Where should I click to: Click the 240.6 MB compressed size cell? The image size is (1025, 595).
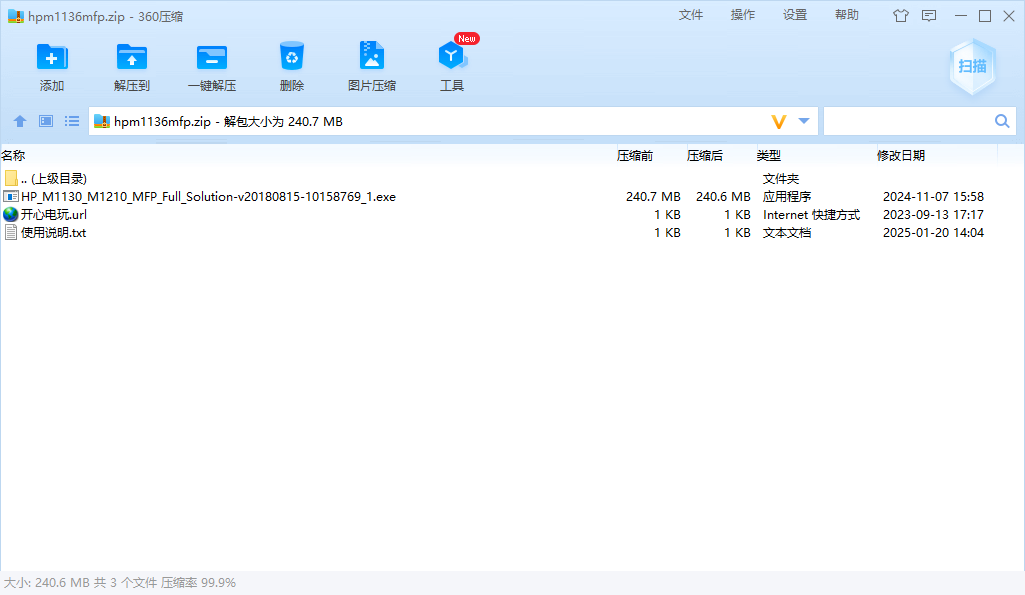723,197
